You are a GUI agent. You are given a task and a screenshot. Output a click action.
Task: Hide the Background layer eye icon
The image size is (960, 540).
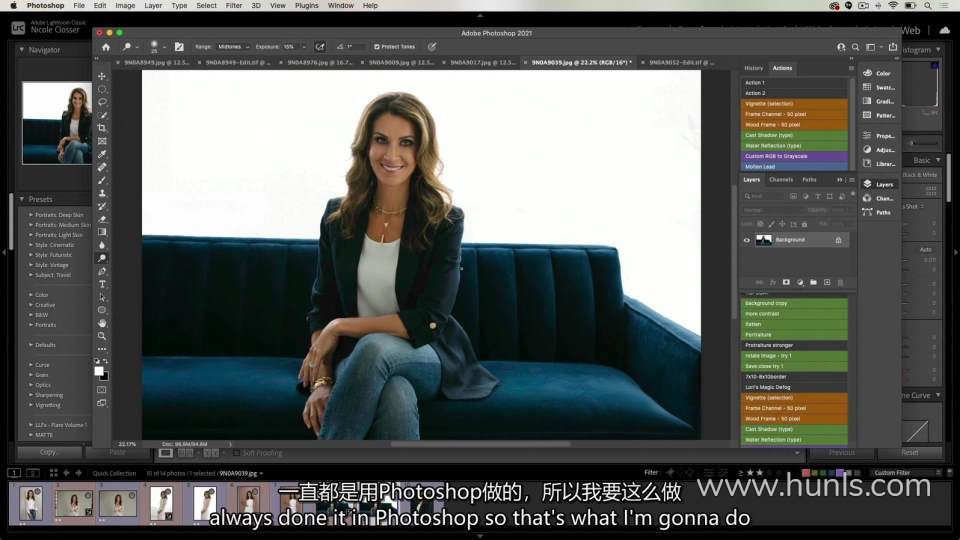[x=746, y=240]
